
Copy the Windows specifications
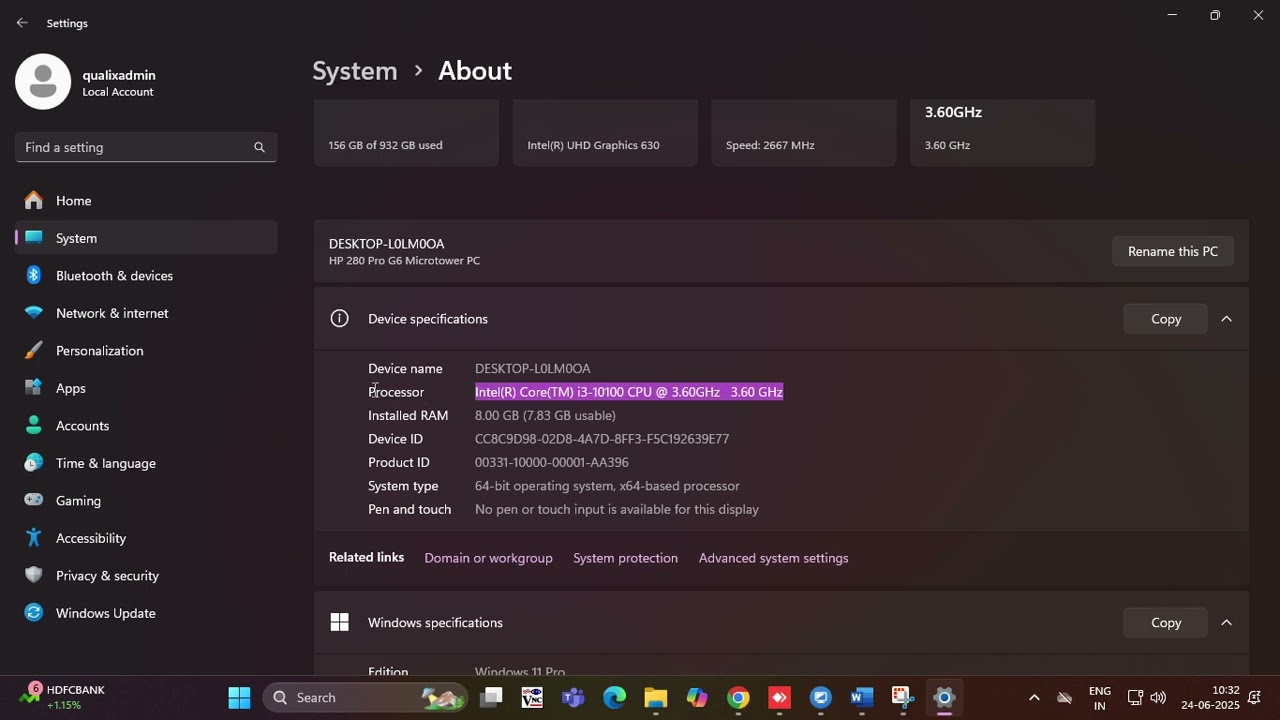click(x=1166, y=623)
